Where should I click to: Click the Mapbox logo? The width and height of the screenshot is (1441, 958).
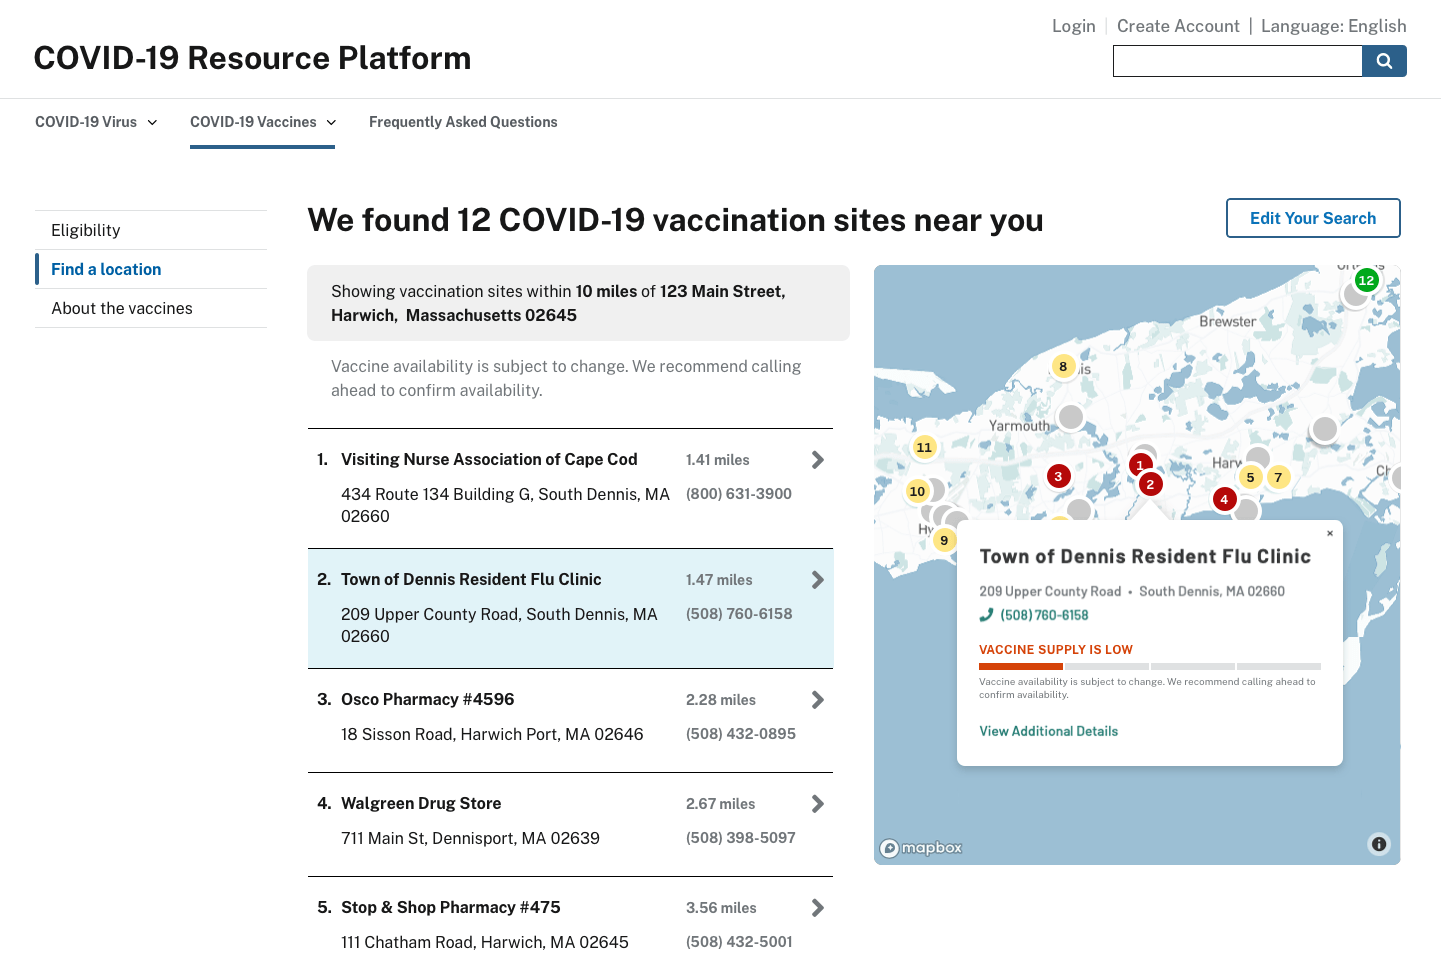coord(921,848)
